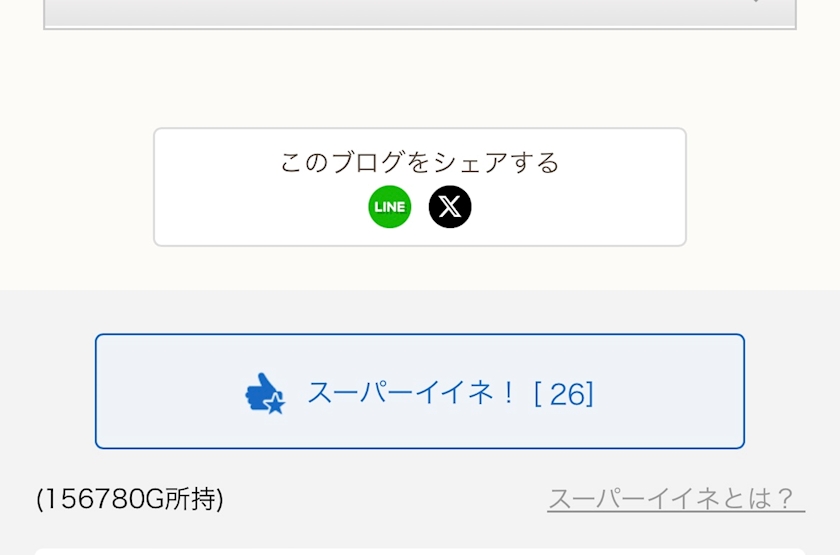Click the dropdown arrow in the gray selector
The height and width of the screenshot is (555, 840).
756,2
